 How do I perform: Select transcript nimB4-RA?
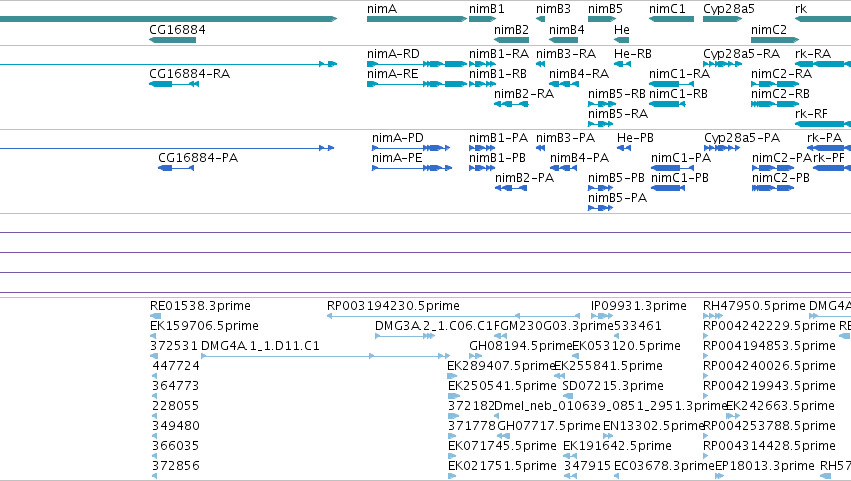point(563,84)
